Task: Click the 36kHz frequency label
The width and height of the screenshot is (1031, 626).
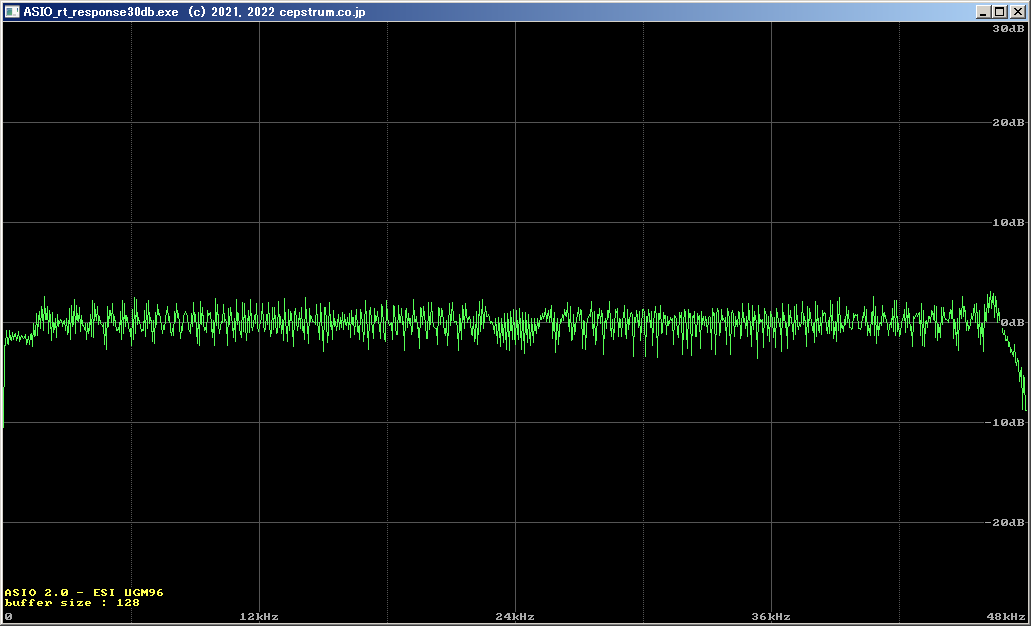Action: click(771, 617)
